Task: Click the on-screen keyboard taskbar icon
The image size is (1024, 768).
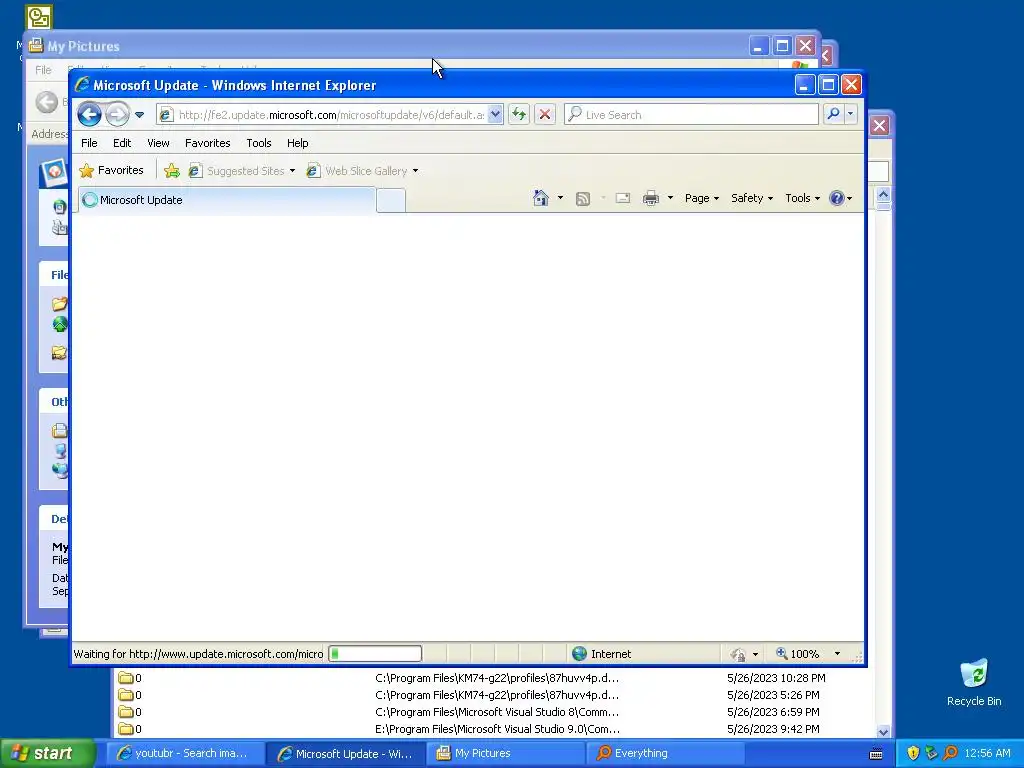Action: (x=876, y=754)
